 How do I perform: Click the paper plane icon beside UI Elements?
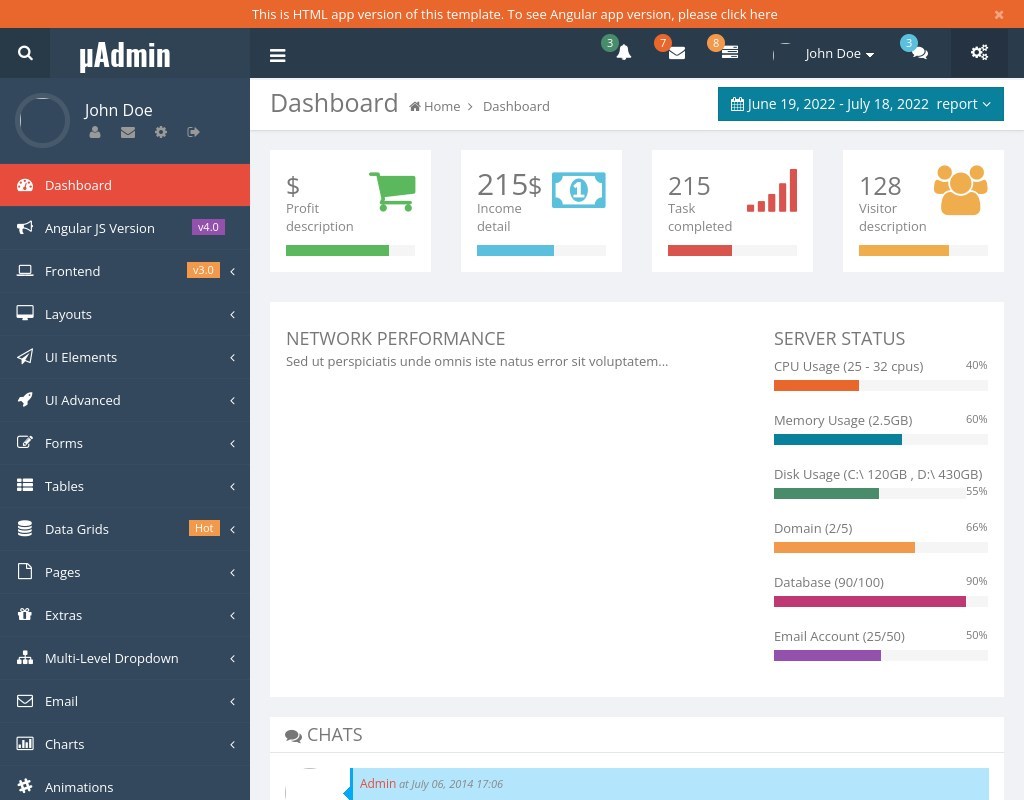(25, 357)
